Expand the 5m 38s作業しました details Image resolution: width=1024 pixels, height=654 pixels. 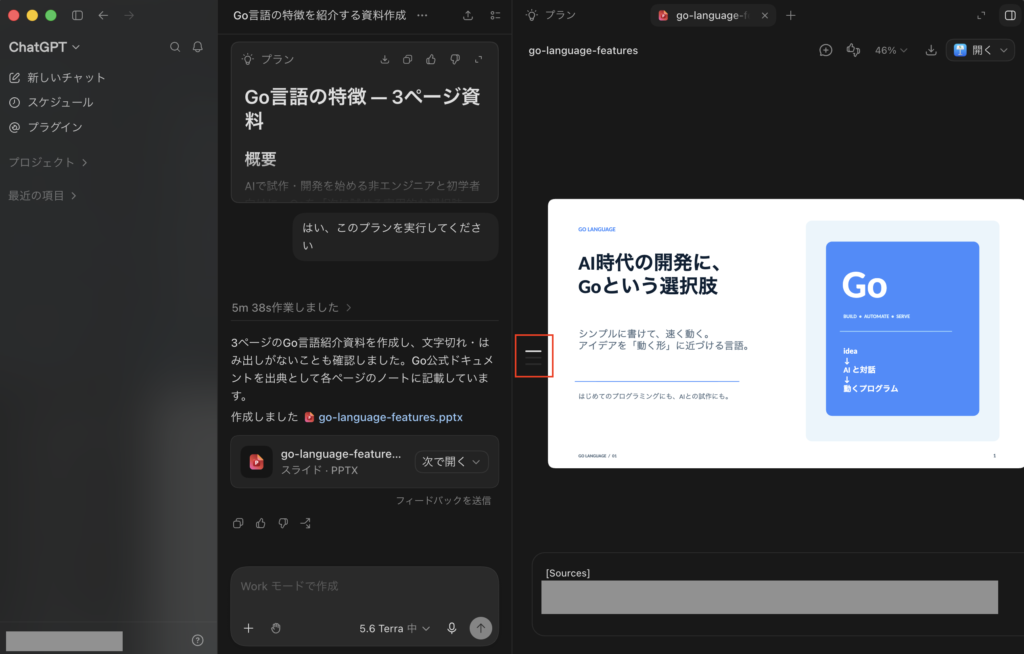point(291,308)
